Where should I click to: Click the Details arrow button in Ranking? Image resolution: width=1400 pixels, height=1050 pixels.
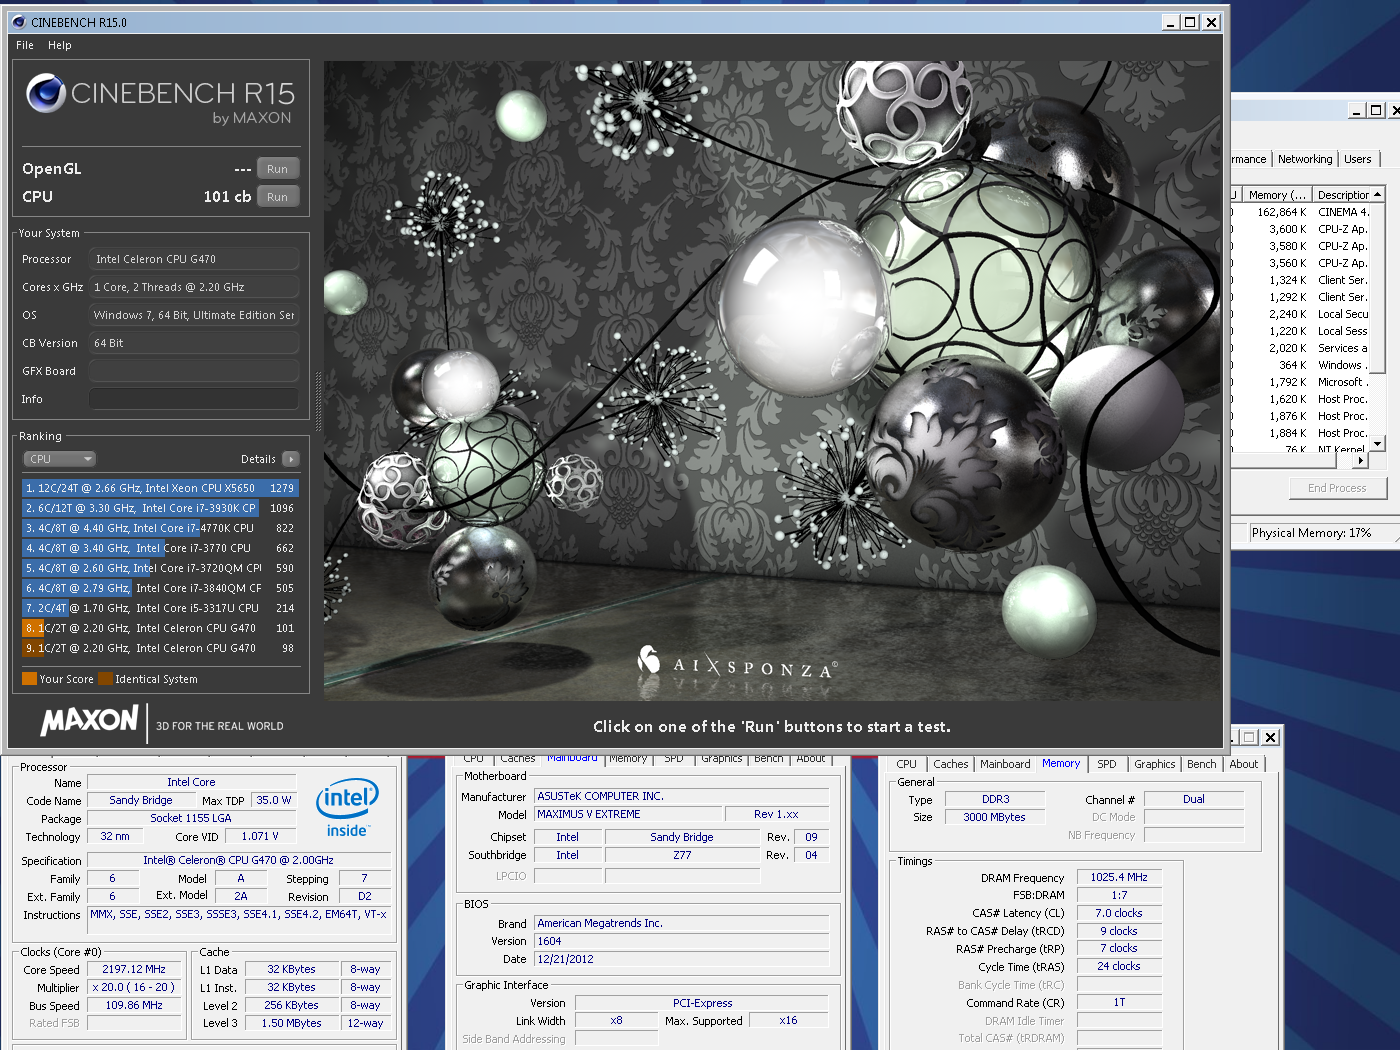pyautogui.click(x=291, y=459)
